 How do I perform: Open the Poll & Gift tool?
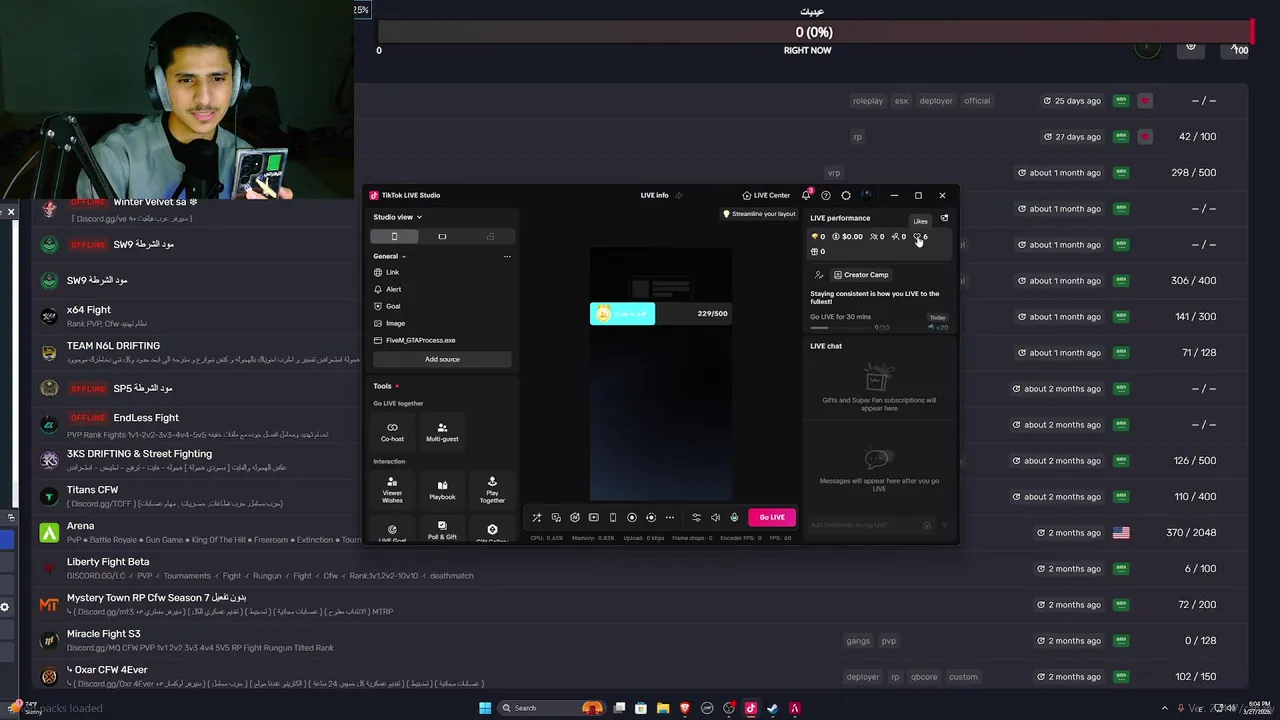[x=442, y=531]
